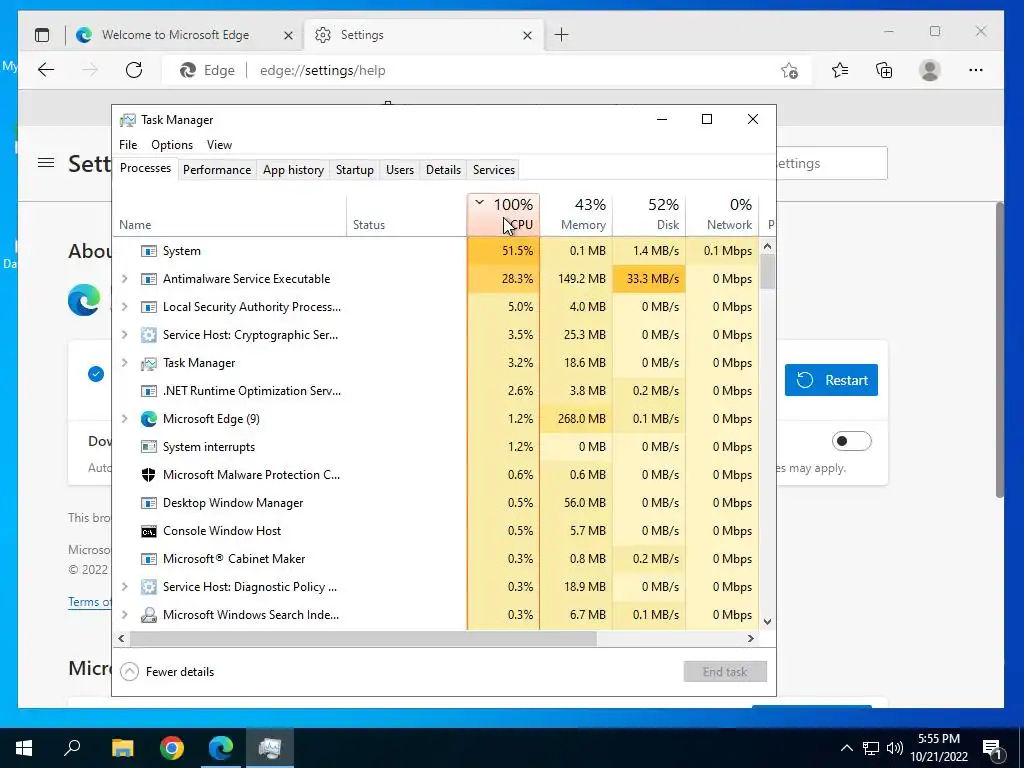The height and width of the screenshot is (768, 1024).
Task: Expand the Task Manager process row
Action: (124, 363)
